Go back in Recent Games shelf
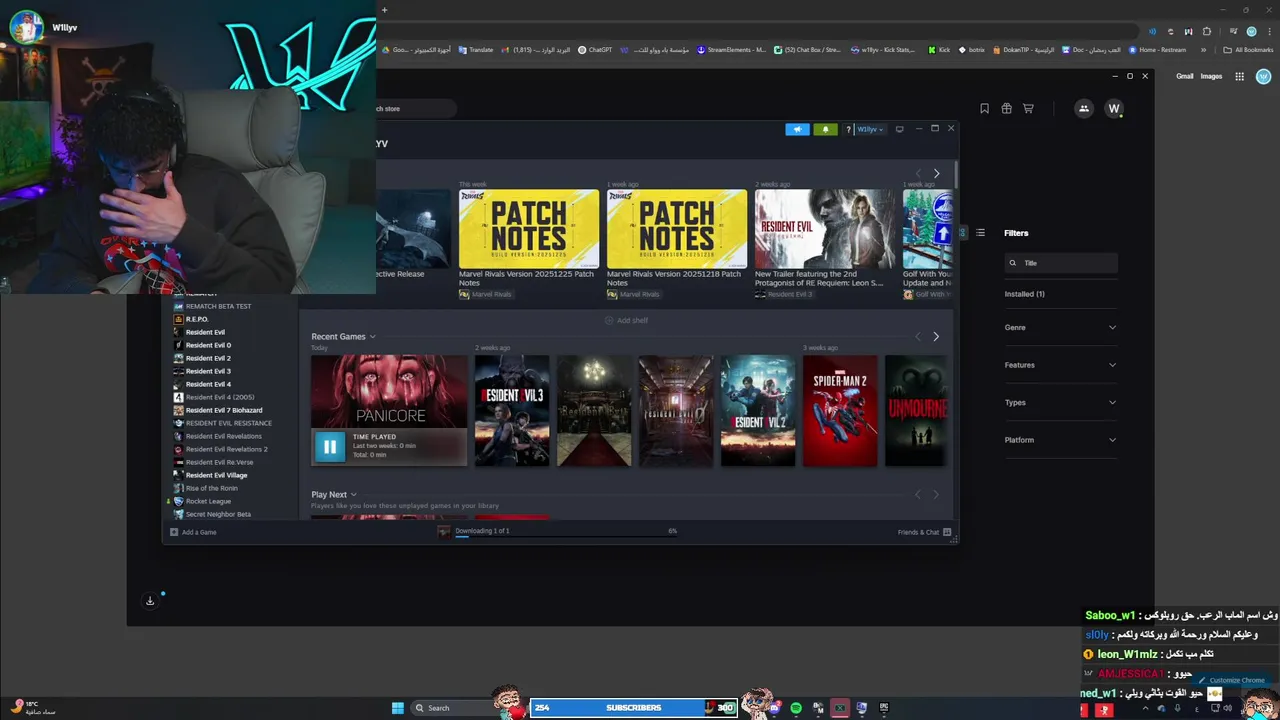The width and height of the screenshot is (1280, 720). click(x=918, y=337)
